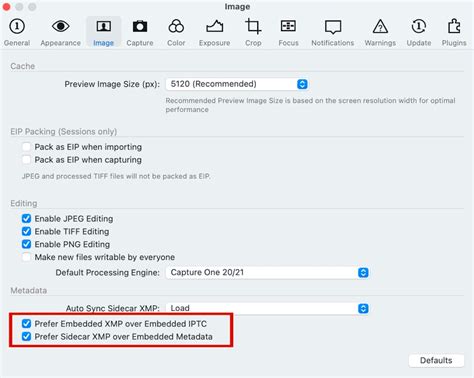The image size is (474, 378).
Task: Click the recommended preview size description text
Action: 310,105
